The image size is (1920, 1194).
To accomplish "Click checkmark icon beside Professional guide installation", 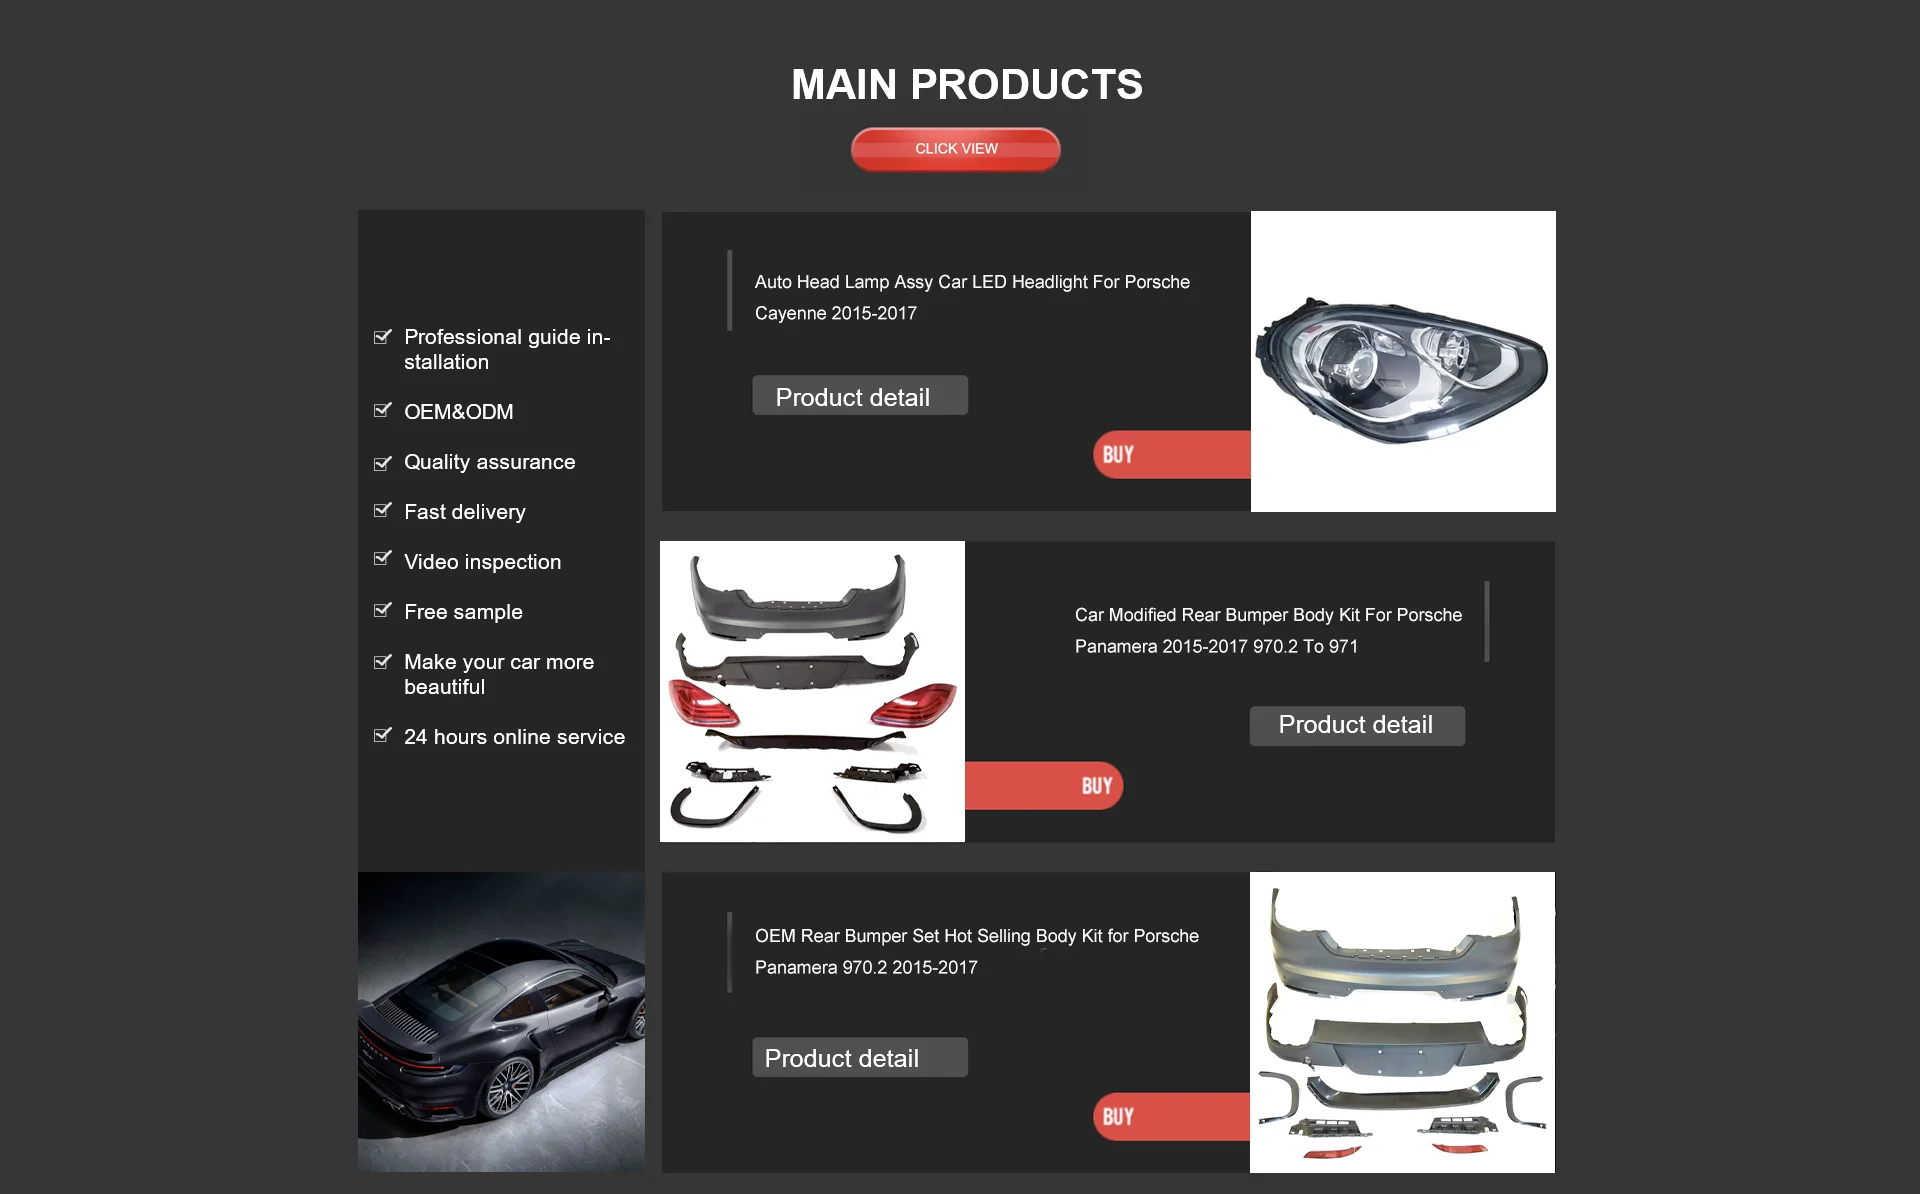I will [382, 336].
